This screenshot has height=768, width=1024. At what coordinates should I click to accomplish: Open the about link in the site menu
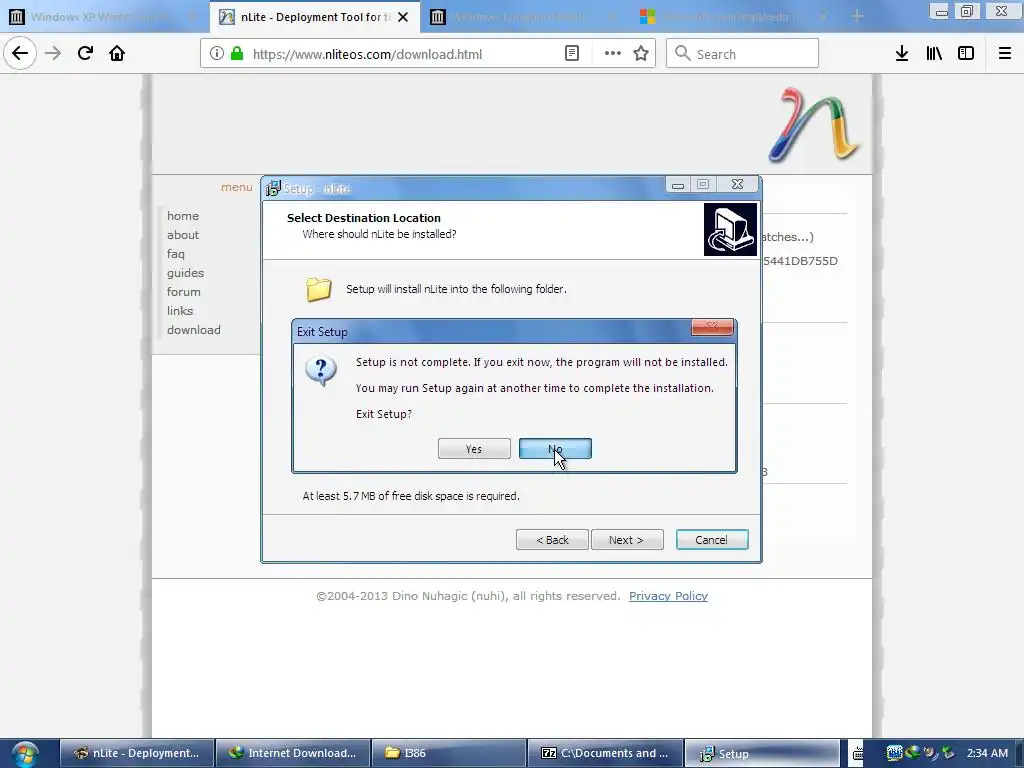(183, 234)
